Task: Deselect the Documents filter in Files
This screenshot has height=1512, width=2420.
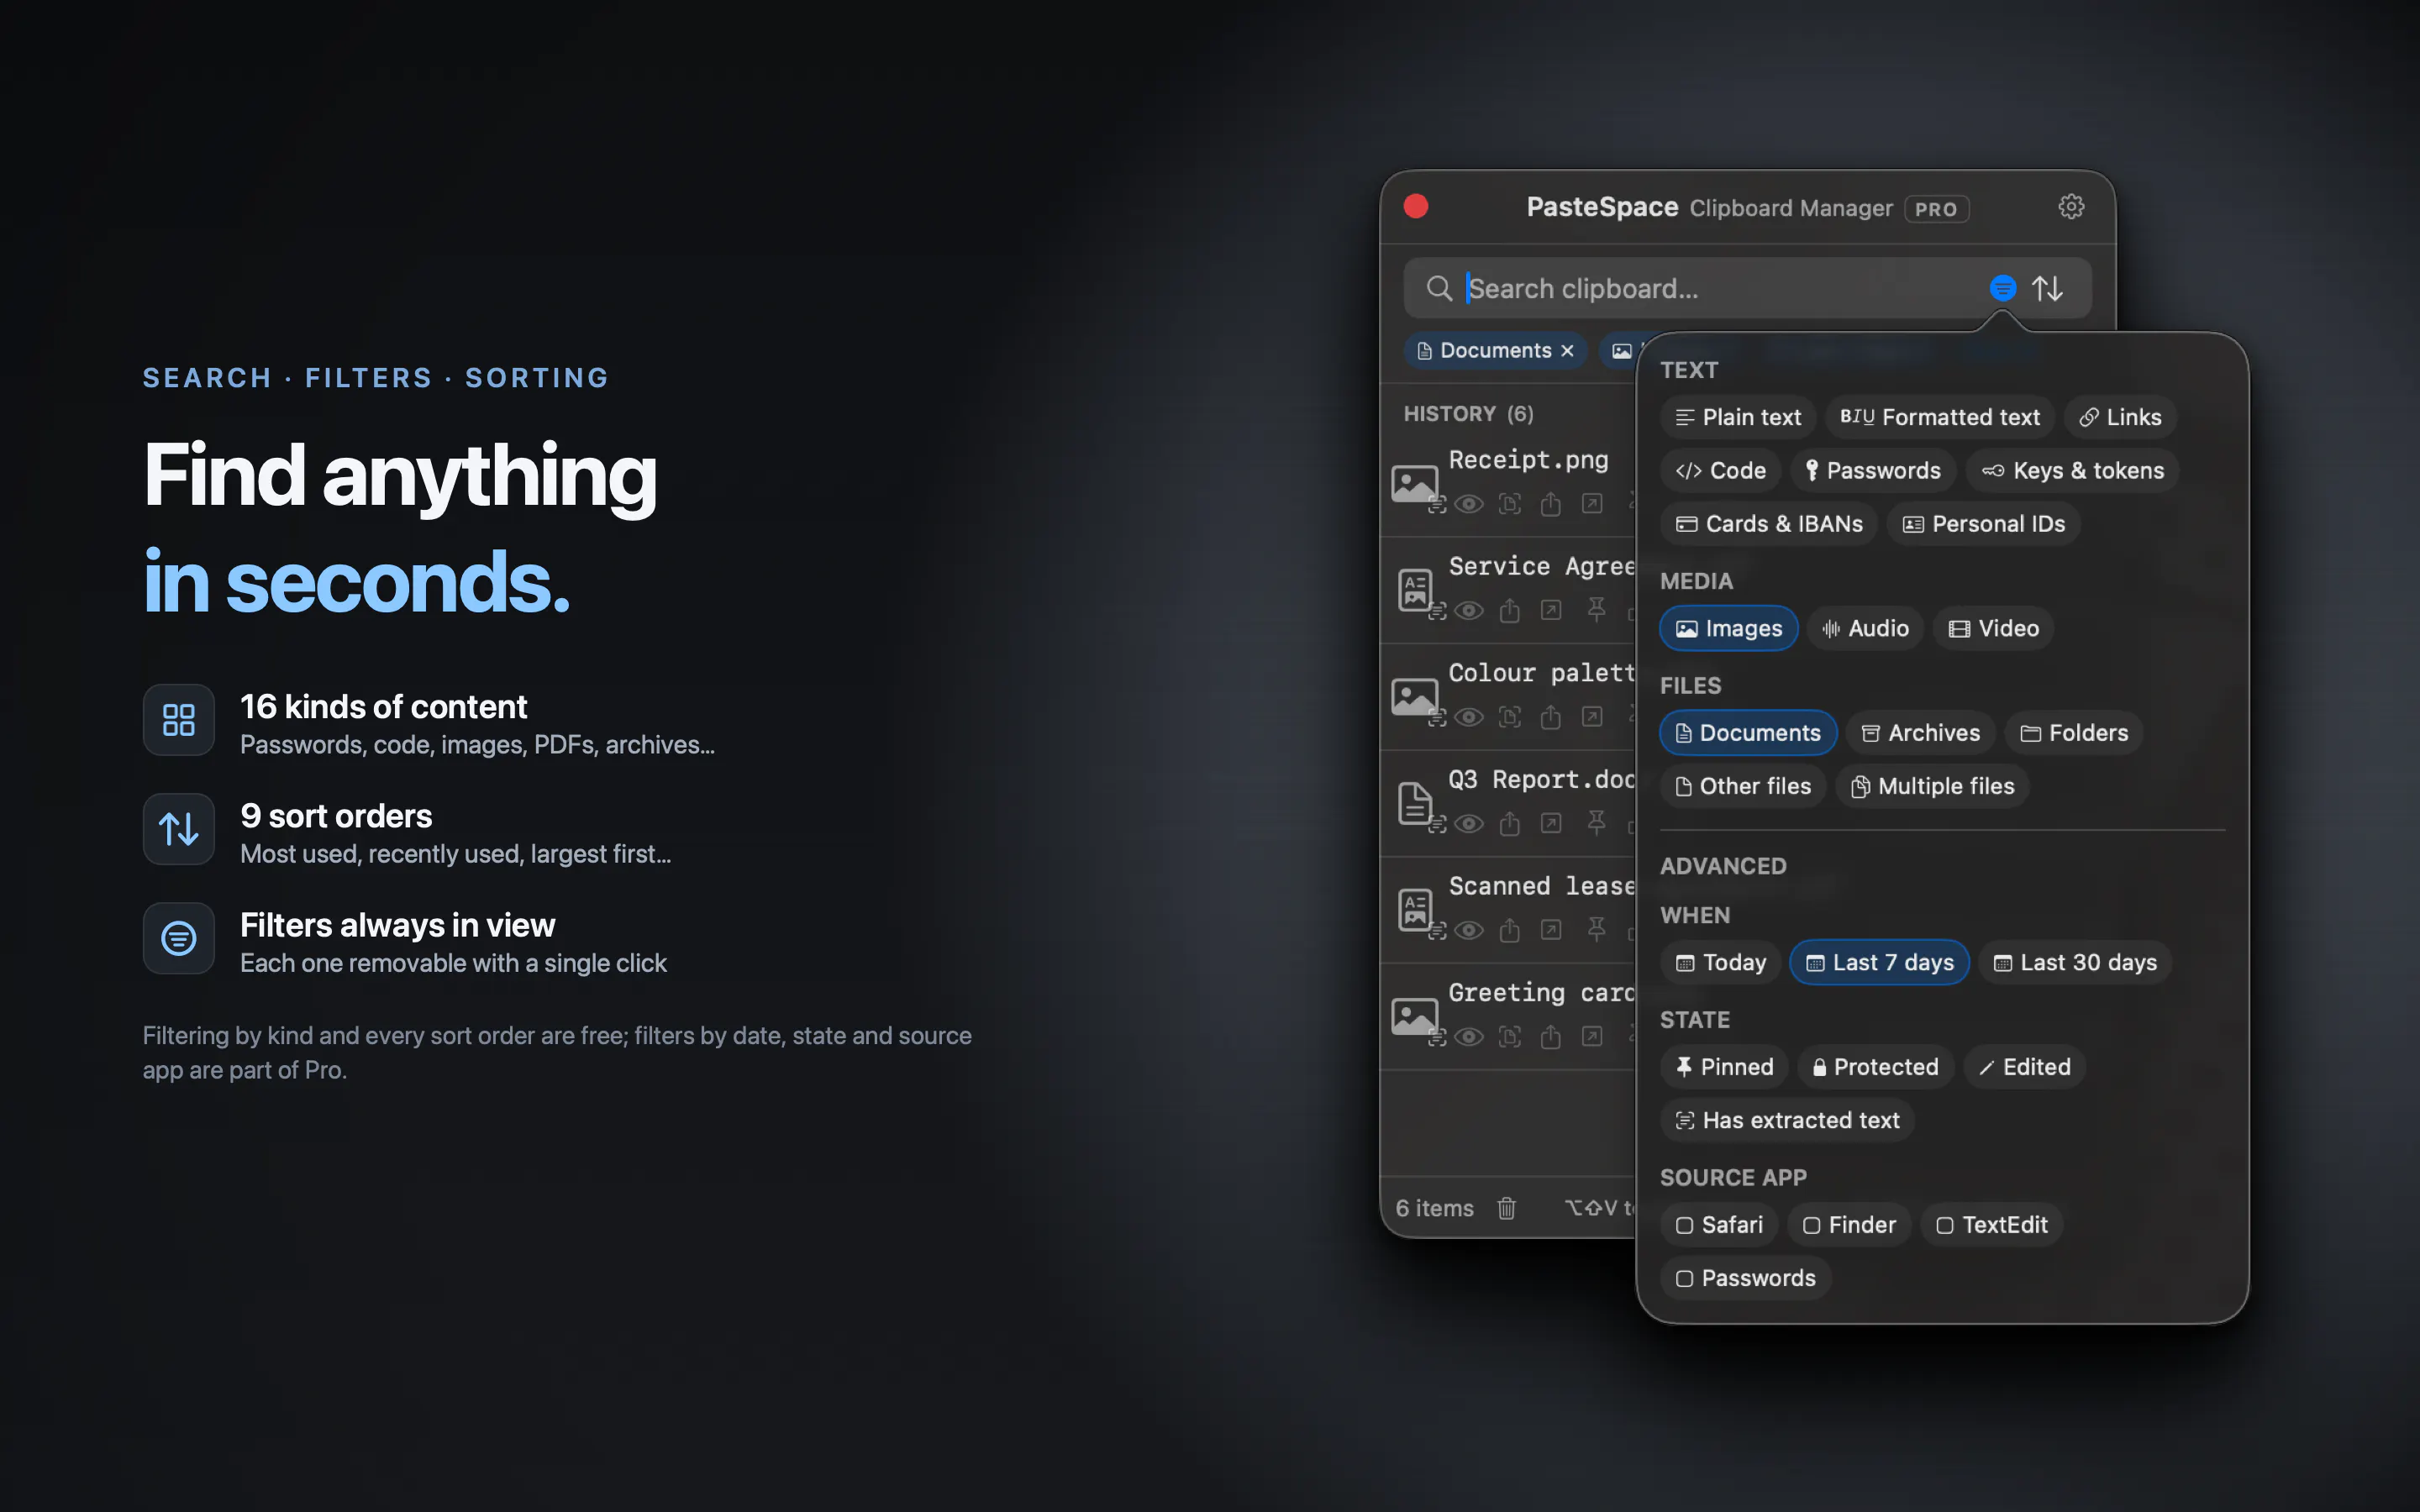Action: 1748,733
